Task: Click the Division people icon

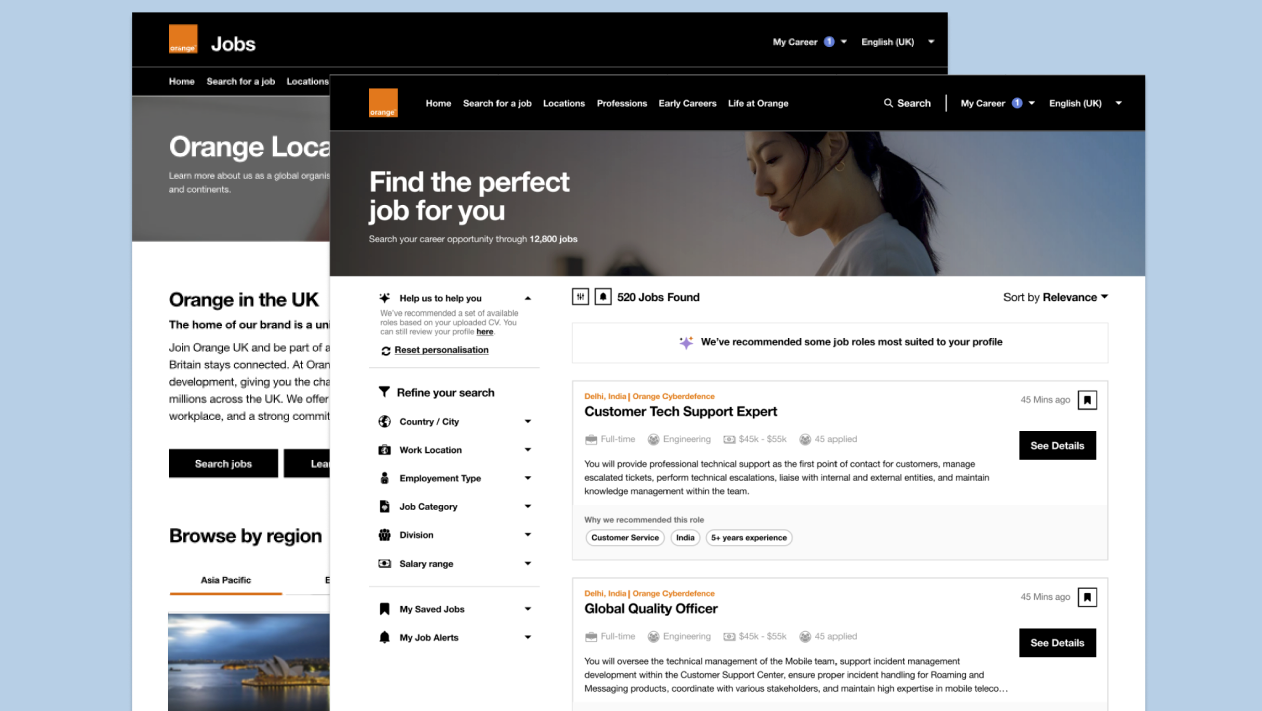Action: (x=384, y=535)
